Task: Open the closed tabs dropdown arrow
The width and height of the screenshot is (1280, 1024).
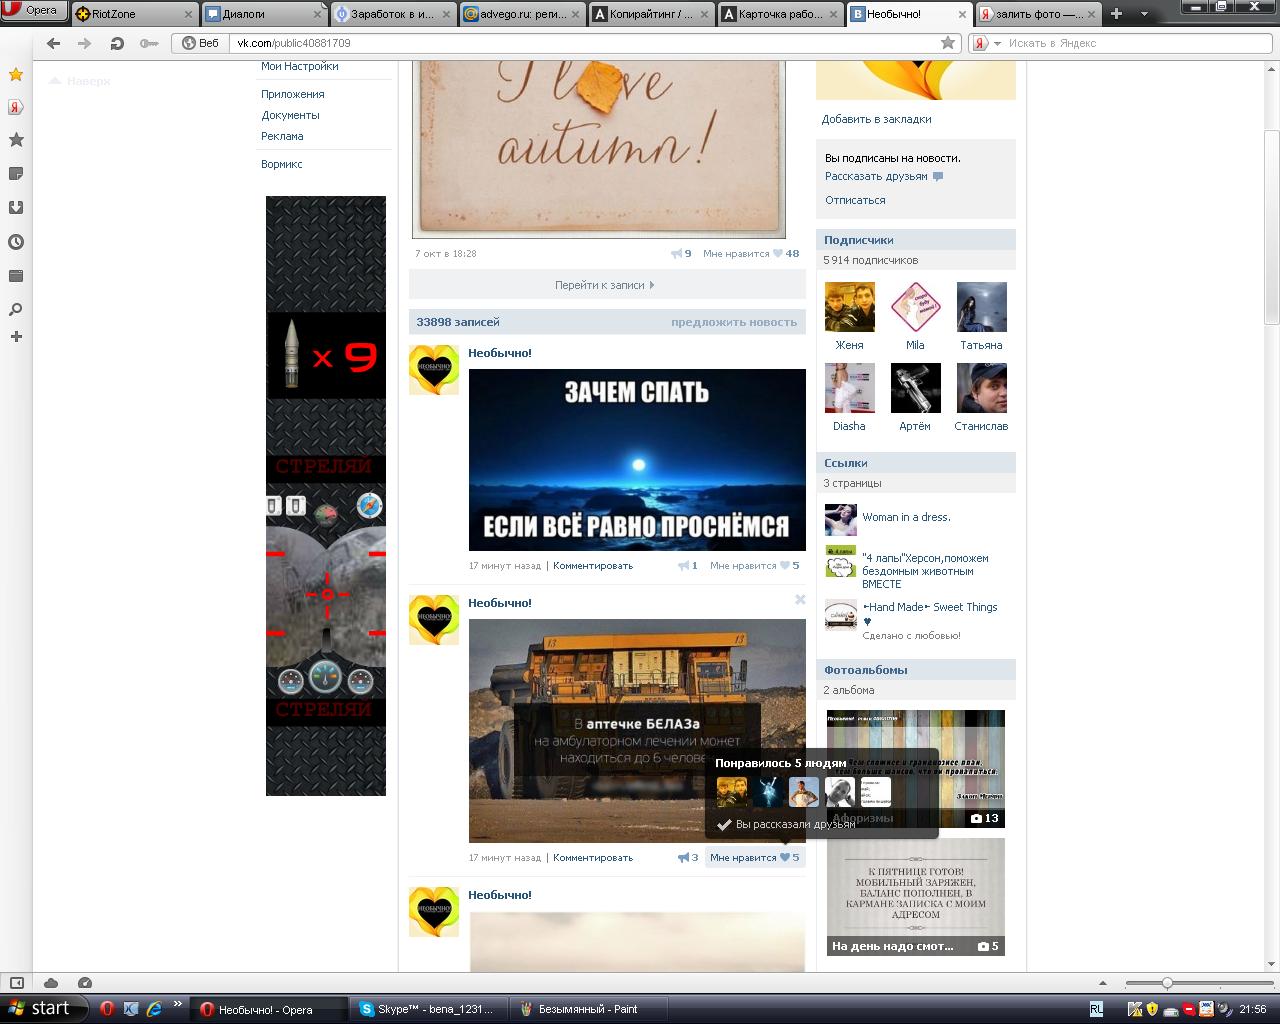Action: tap(1143, 13)
